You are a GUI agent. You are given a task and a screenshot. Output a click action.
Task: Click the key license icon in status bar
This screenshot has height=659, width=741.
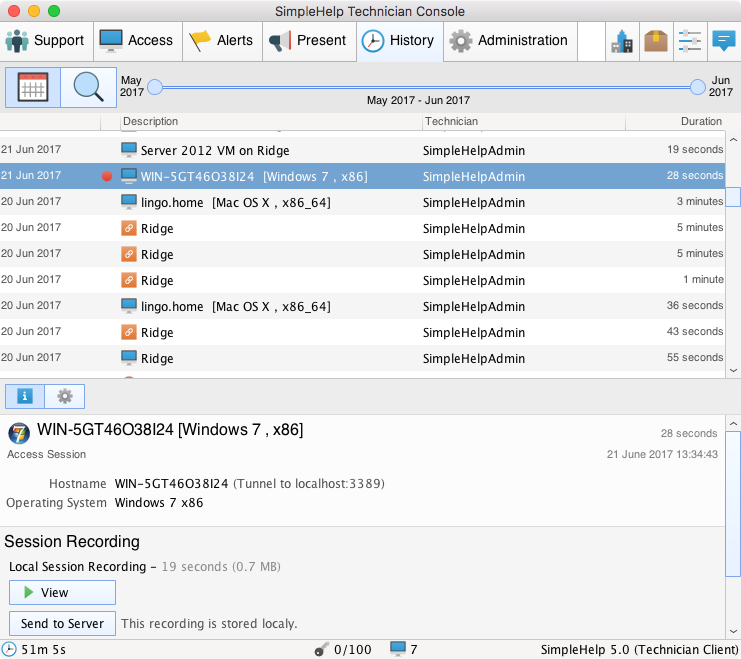click(x=321, y=650)
